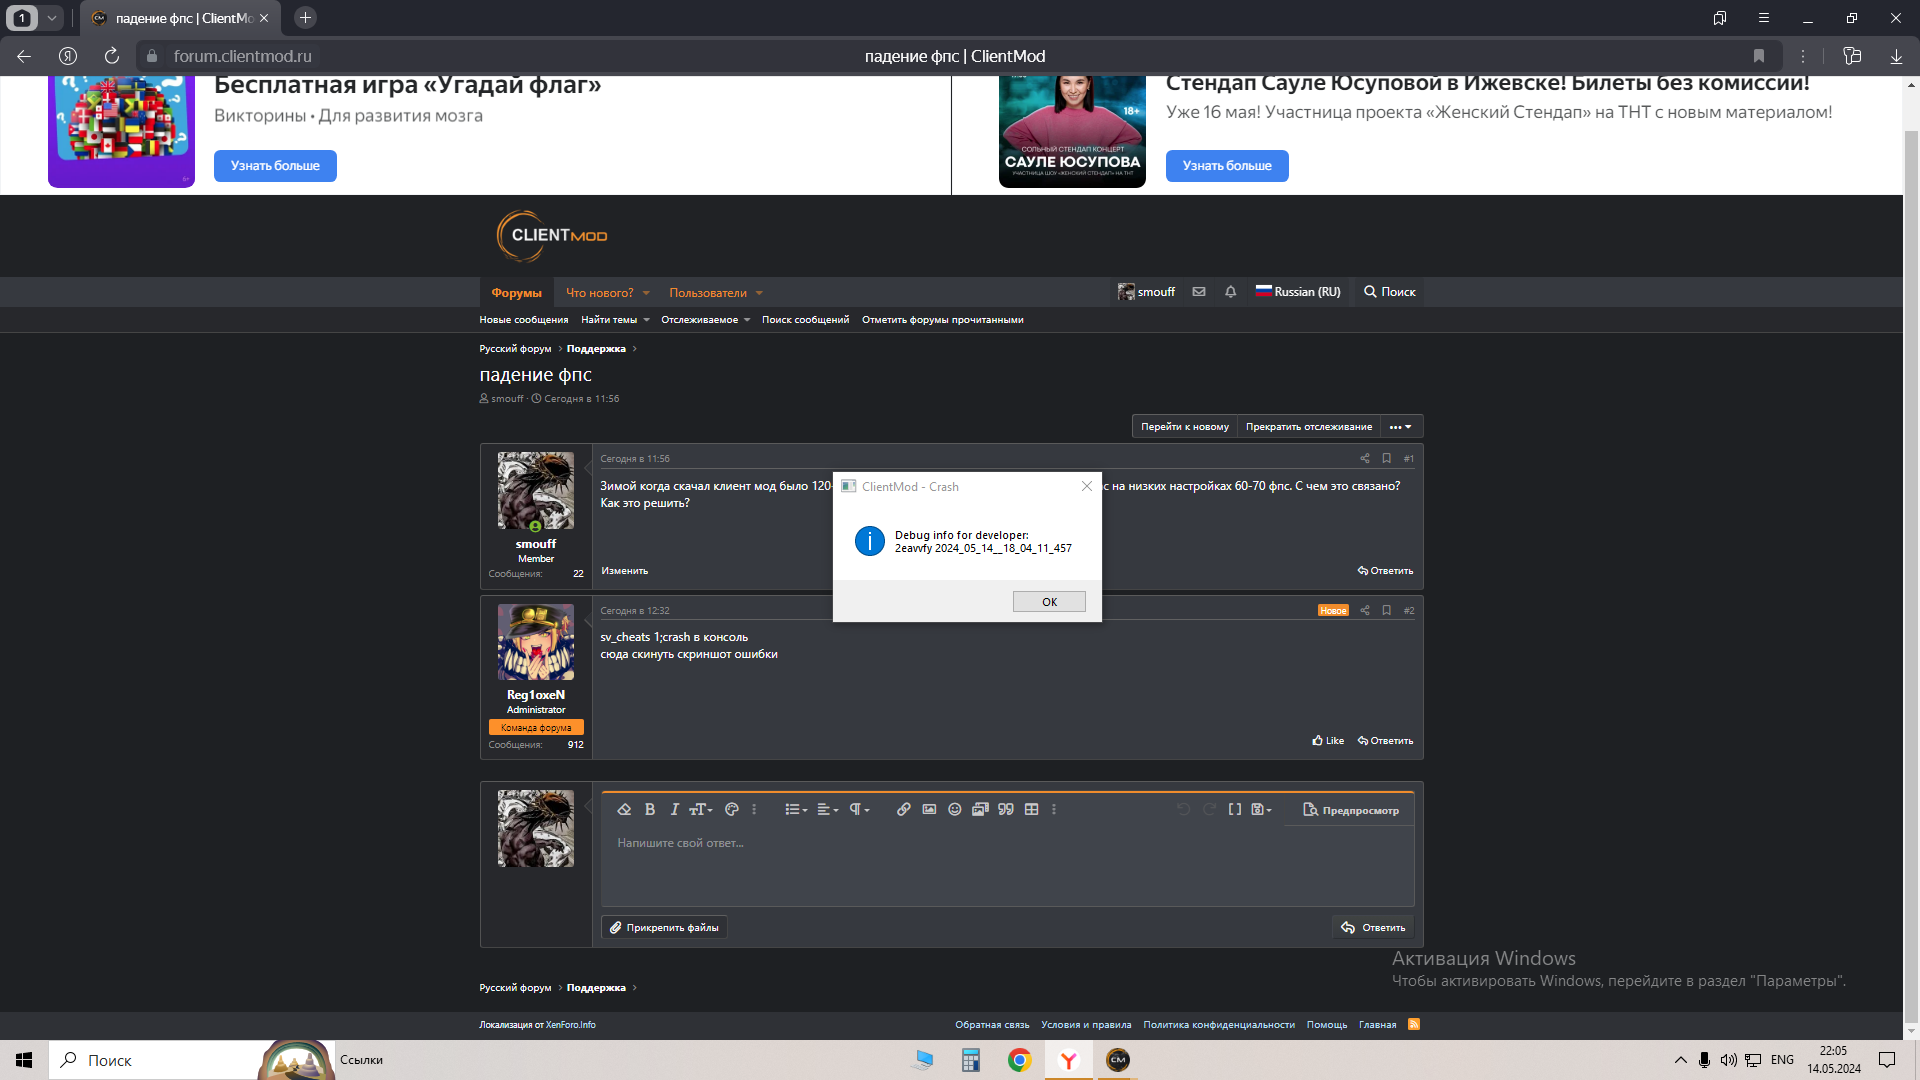Click Прикрепить файлы button

point(664,928)
